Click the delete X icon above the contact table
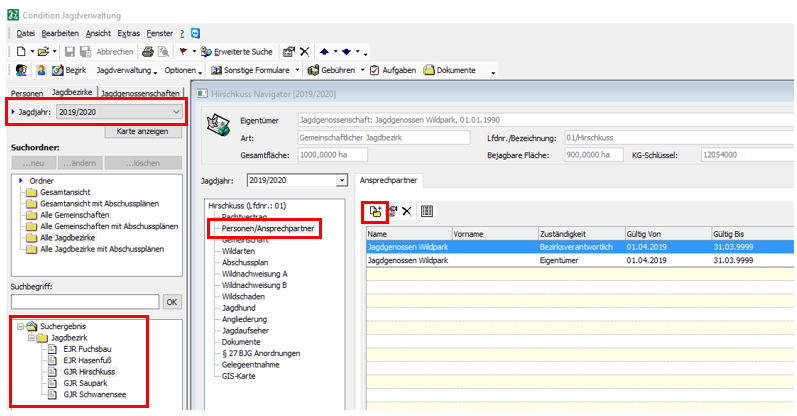This screenshot has height=416, width=797. click(407, 211)
